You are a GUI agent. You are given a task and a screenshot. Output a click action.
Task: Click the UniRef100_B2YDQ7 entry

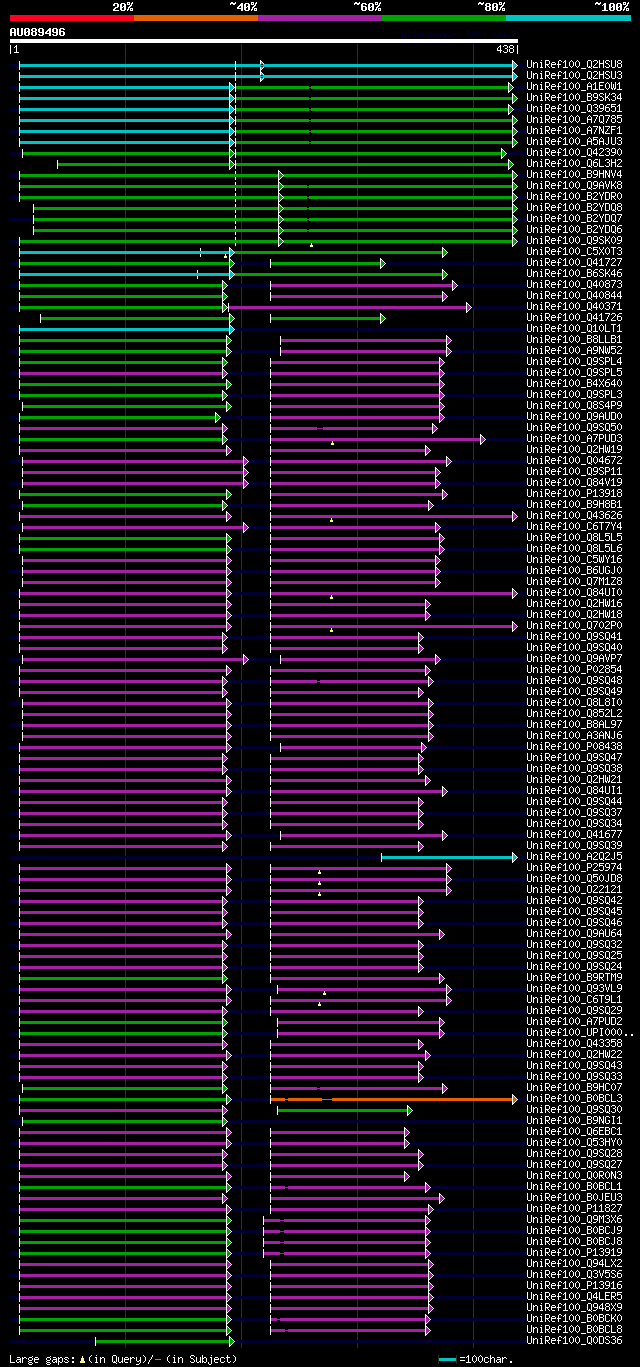coord(574,218)
